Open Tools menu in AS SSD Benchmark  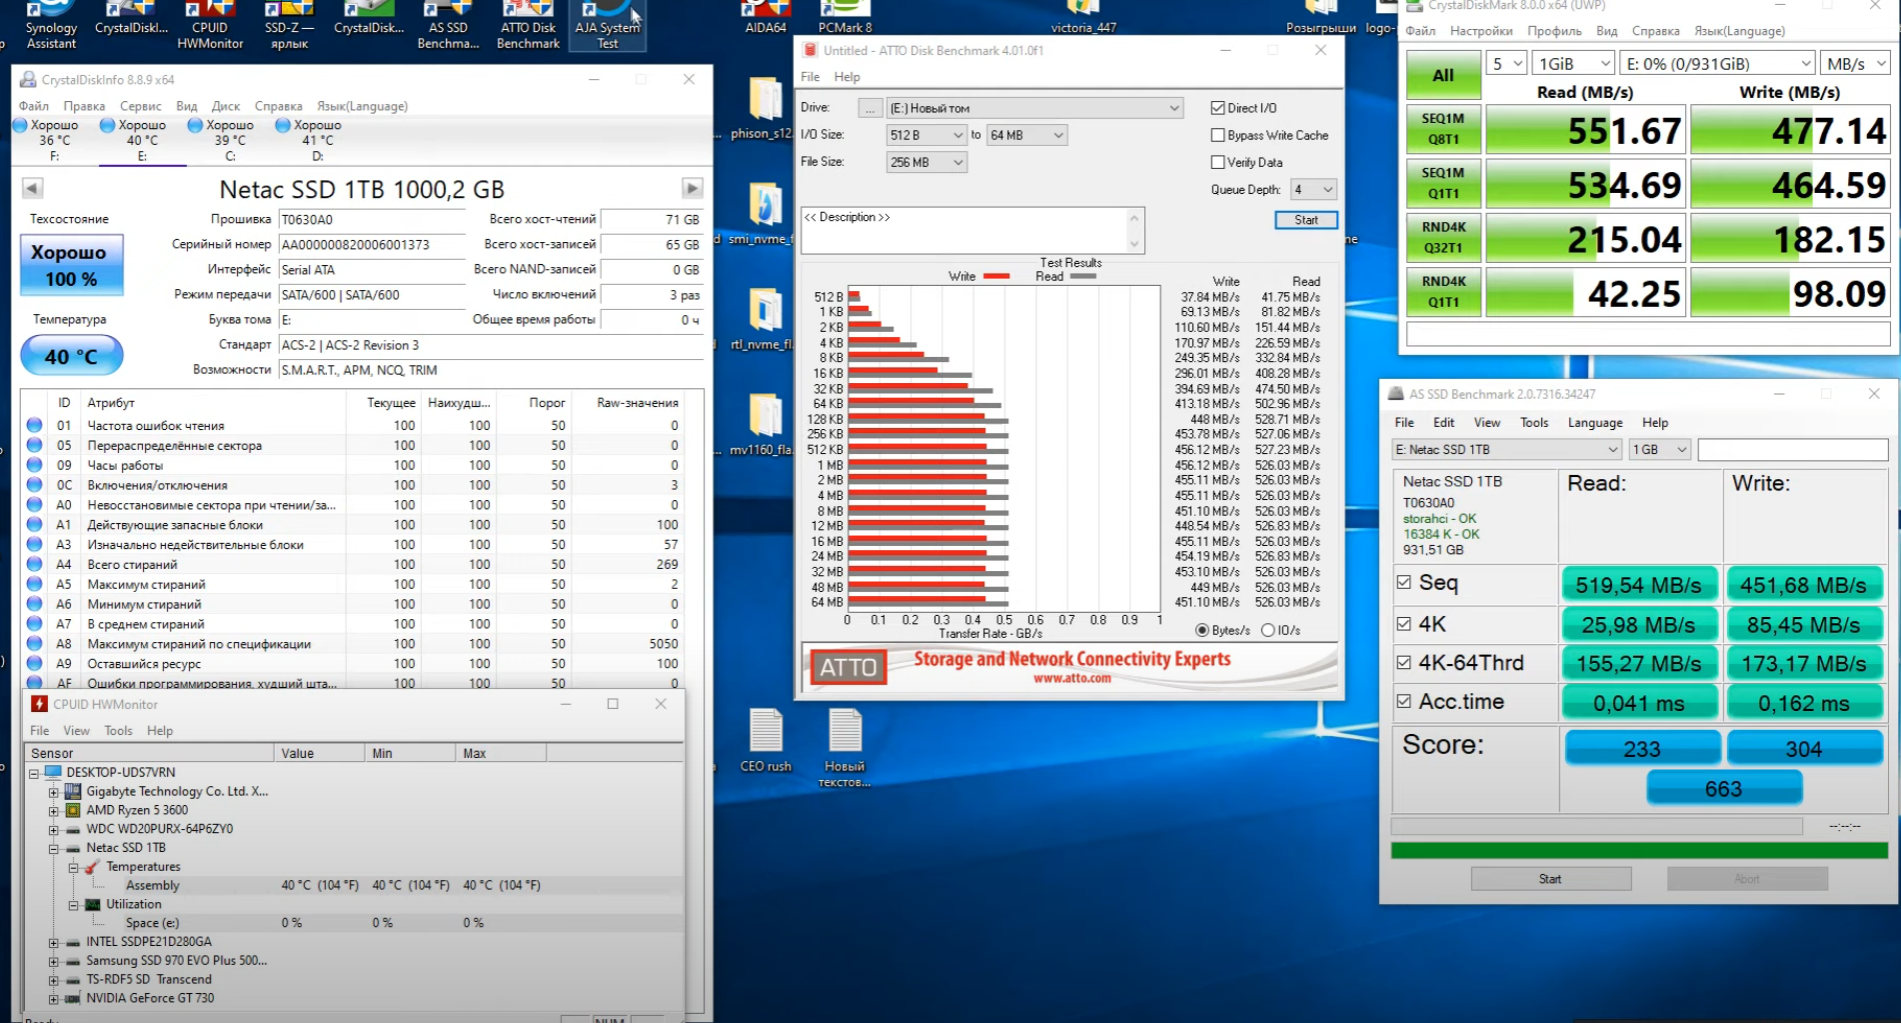[x=1534, y=423]
